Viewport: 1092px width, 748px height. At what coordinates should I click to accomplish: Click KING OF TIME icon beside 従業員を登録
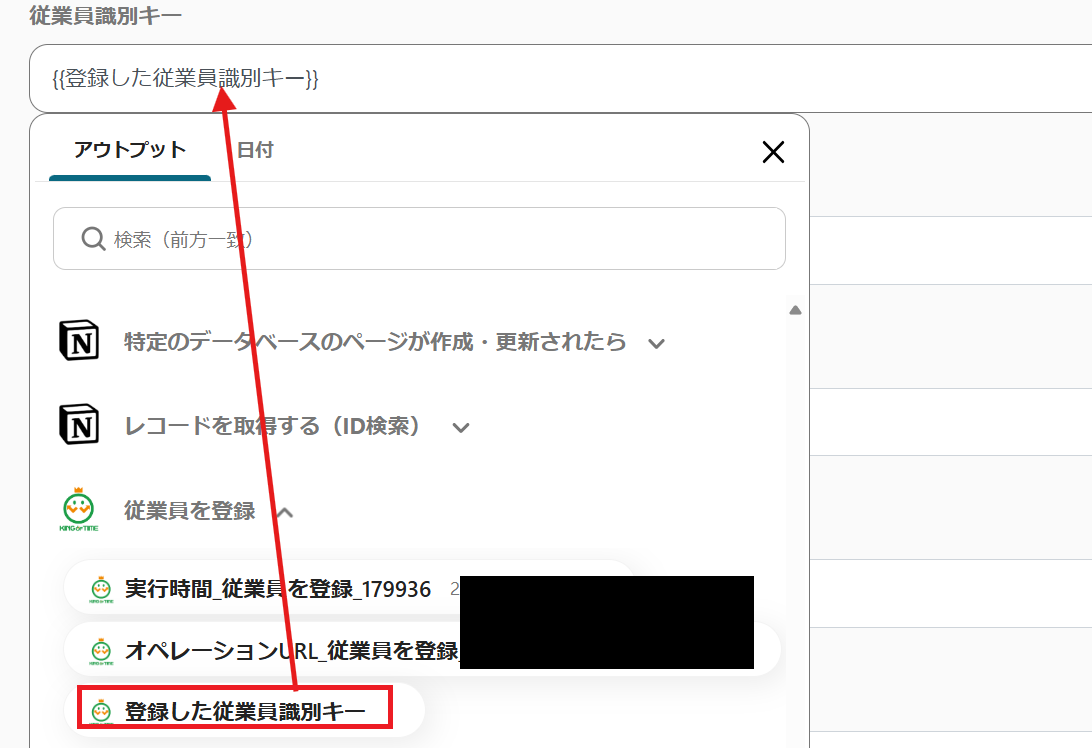coord(79,510)
